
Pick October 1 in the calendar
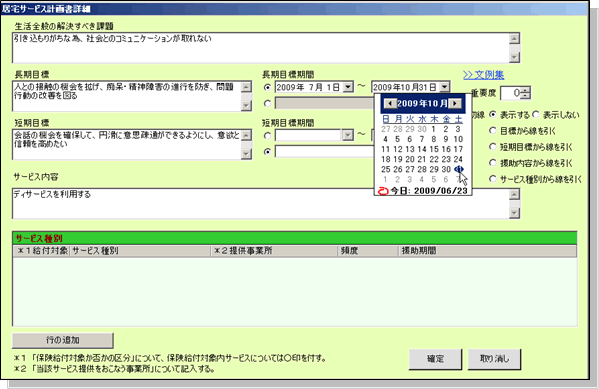434,129
